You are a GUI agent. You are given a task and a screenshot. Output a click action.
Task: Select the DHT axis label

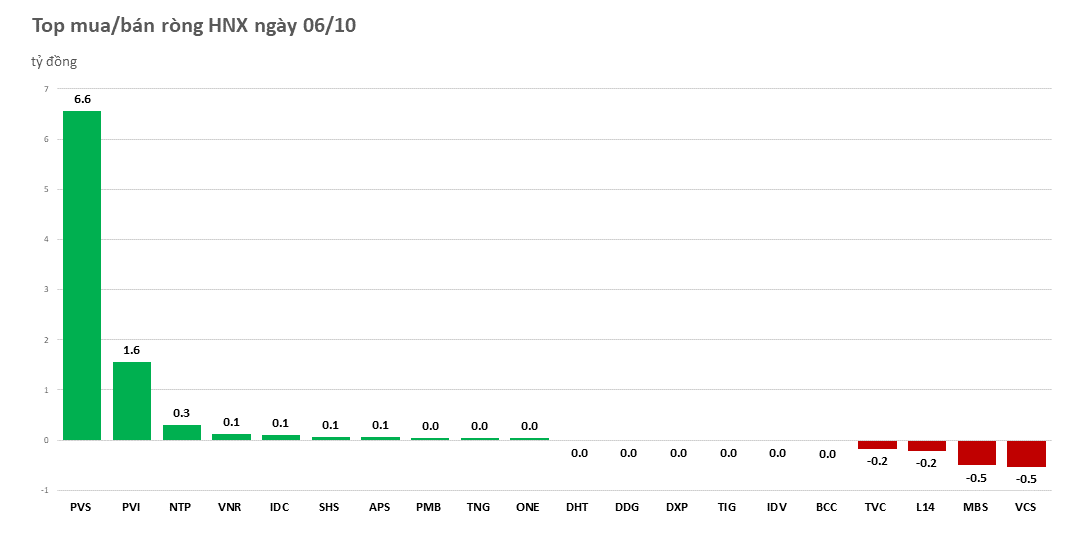[x=578, y=507]
